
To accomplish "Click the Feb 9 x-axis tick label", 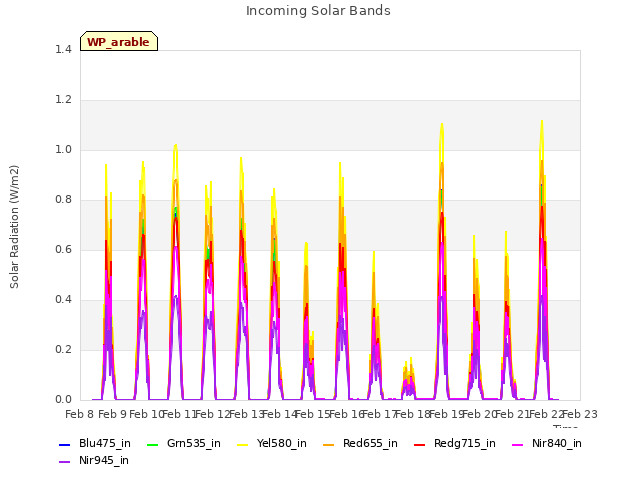I will tap(113, 414).
